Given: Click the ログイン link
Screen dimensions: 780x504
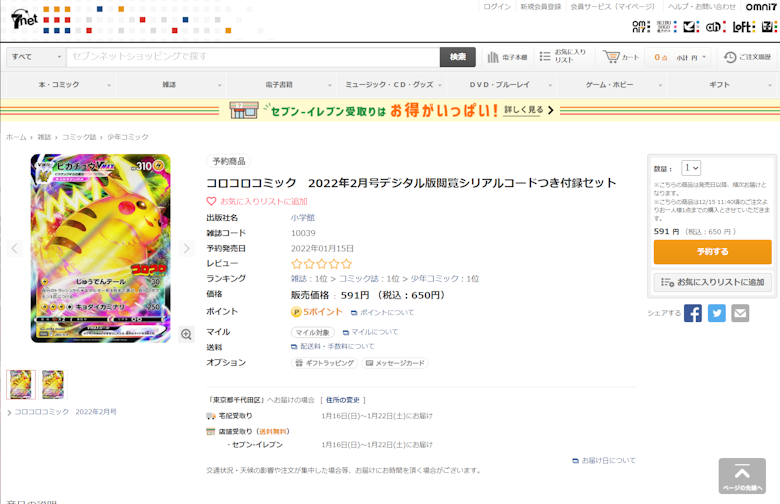Looking at the screenshot, I should pos(497,6).
